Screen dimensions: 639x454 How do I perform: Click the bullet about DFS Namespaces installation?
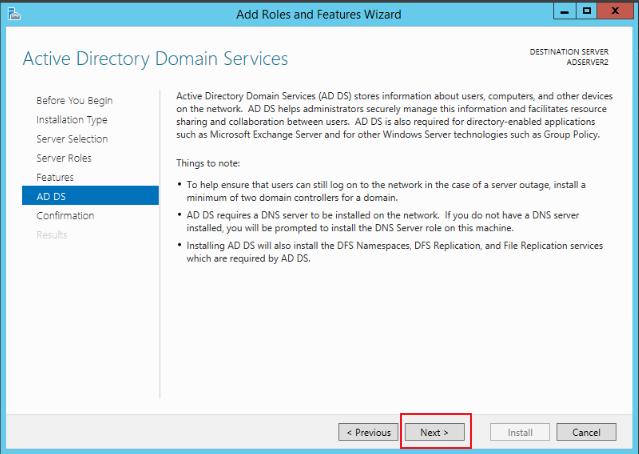394,252
